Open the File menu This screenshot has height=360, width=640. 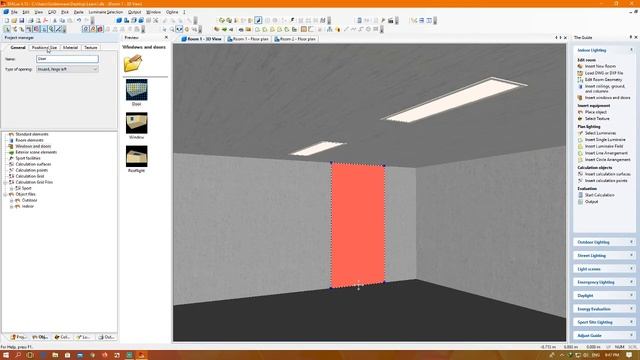14,12
